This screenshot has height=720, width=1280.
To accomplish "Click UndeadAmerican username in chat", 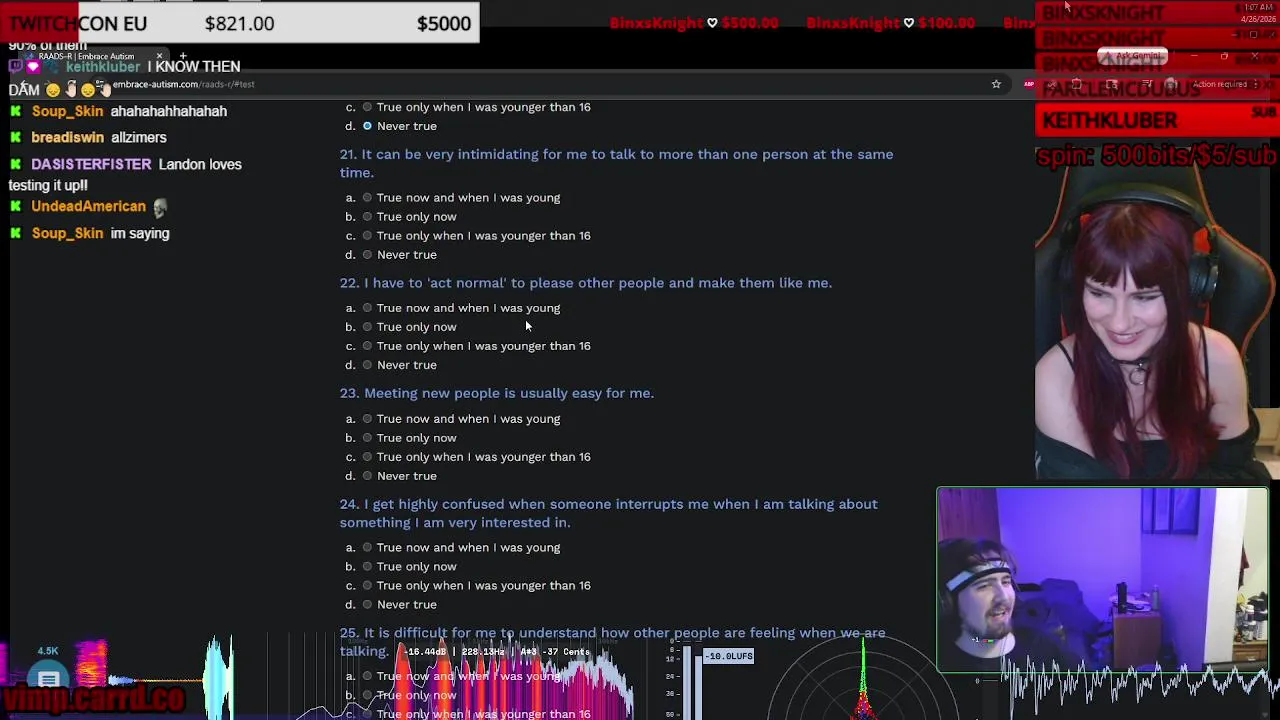I will coord(88,206).
